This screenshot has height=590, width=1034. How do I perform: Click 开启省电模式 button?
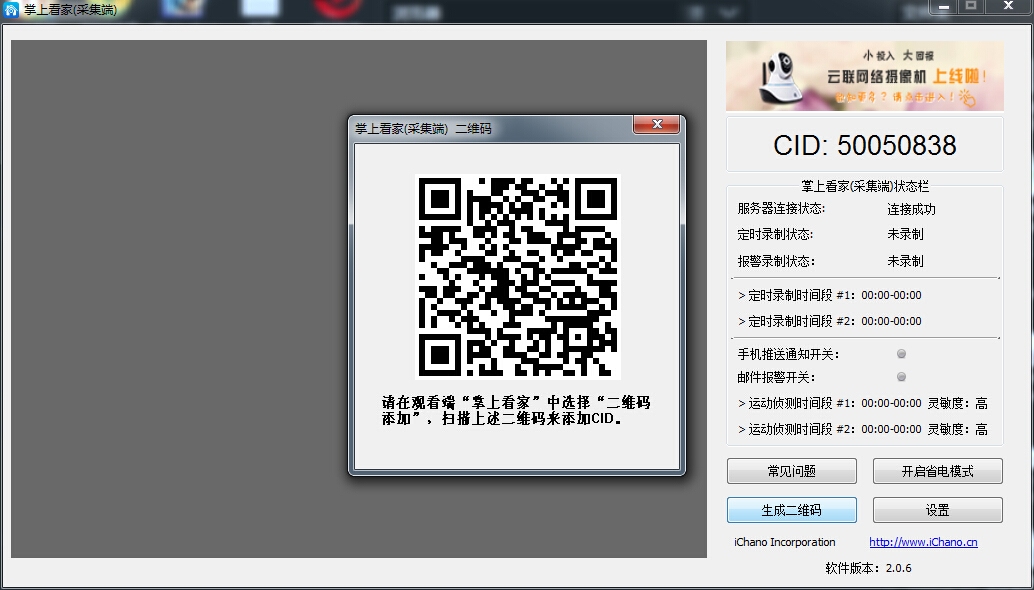tap(938, 471)
